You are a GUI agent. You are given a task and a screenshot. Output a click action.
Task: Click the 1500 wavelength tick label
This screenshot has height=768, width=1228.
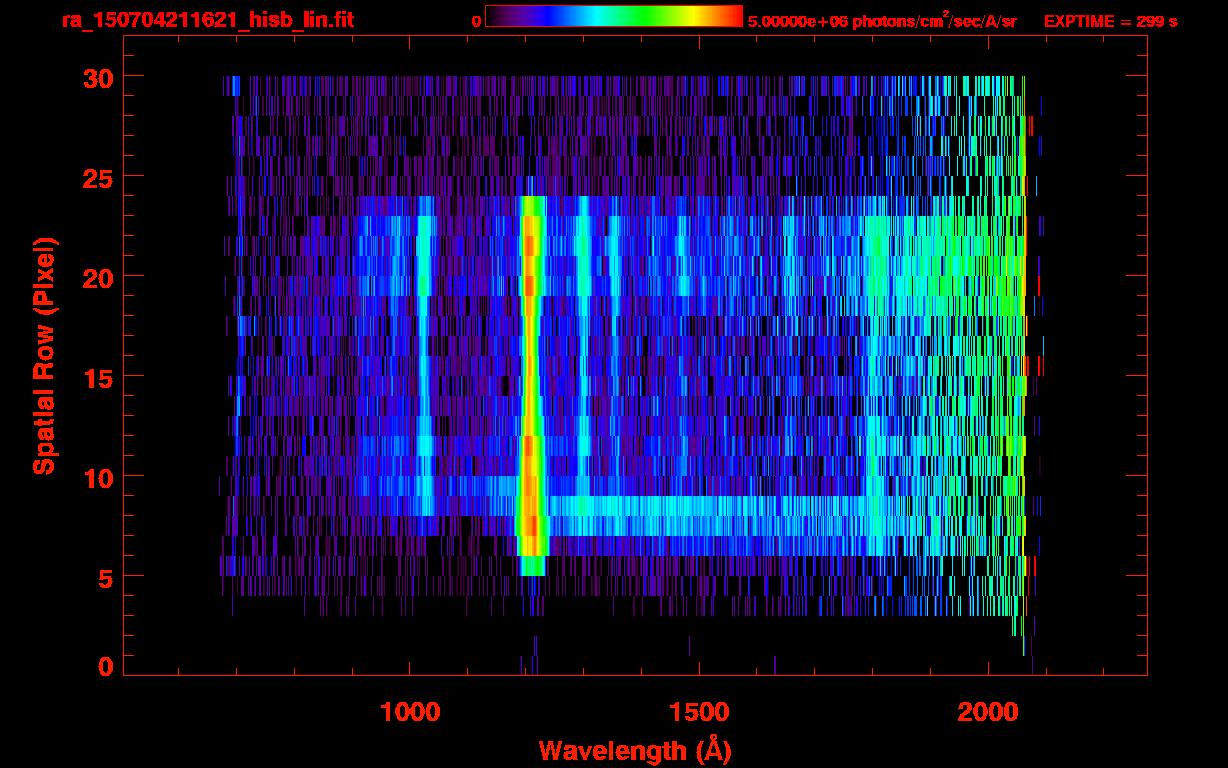click(698, 712)
